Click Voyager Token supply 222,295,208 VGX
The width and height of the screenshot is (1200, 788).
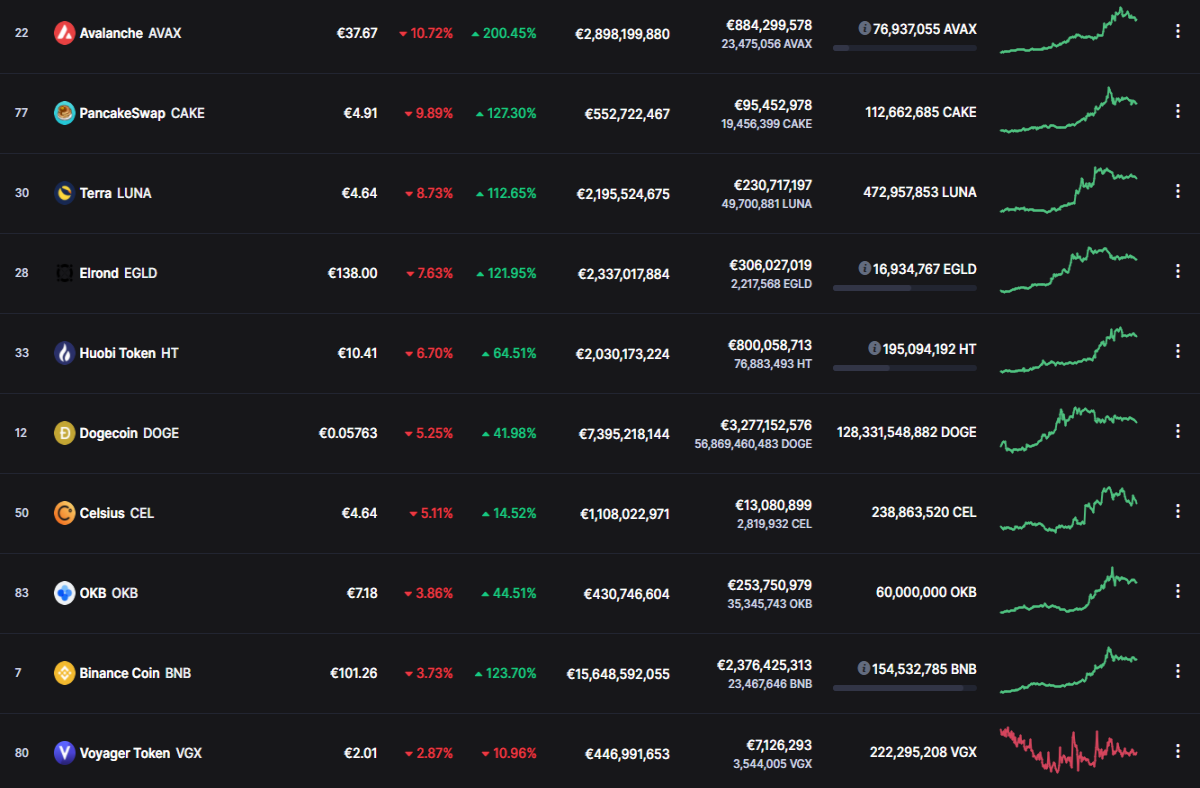click(924, 752)
